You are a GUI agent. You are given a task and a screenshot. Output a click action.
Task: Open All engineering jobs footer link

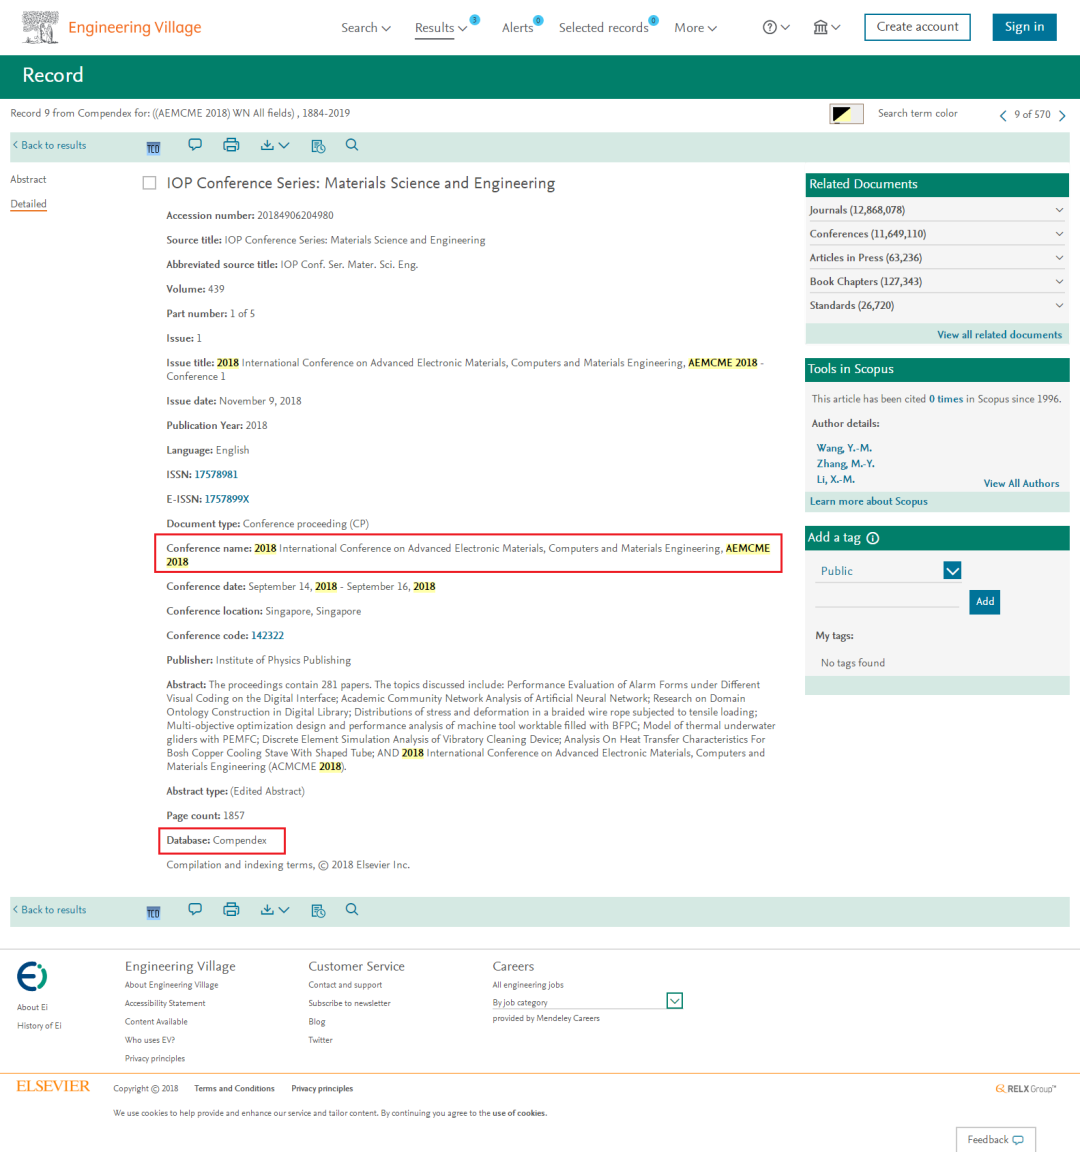[x=528, y=985]
